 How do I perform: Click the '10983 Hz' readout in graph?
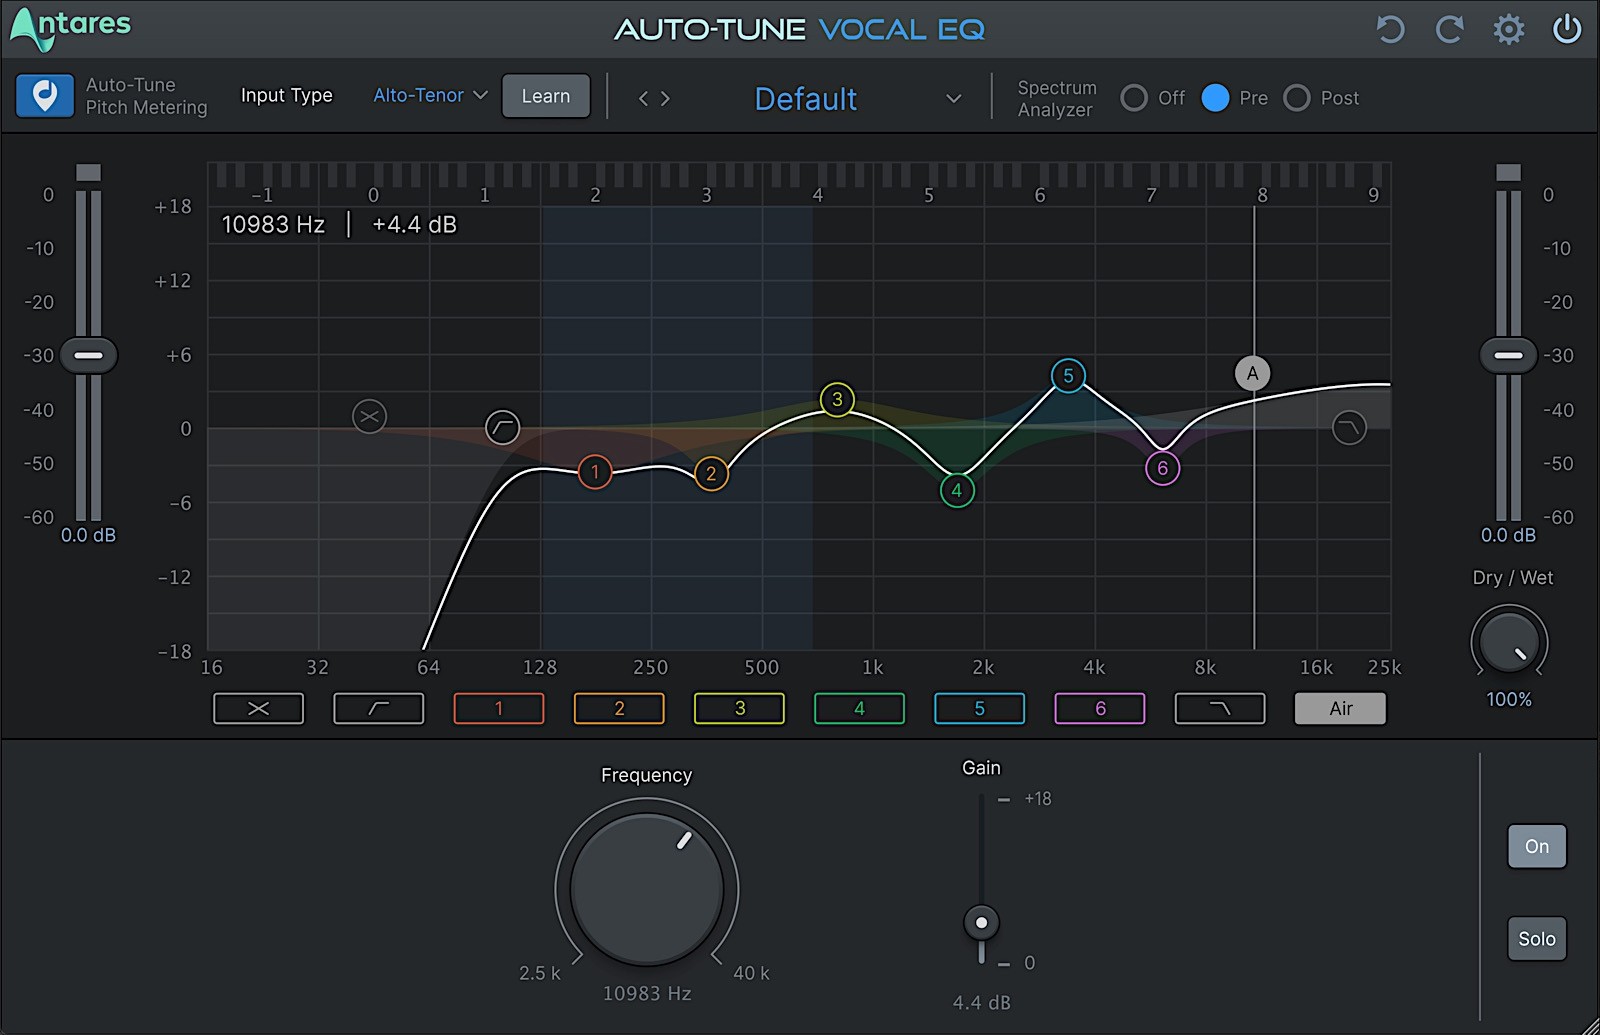point(273,224)
